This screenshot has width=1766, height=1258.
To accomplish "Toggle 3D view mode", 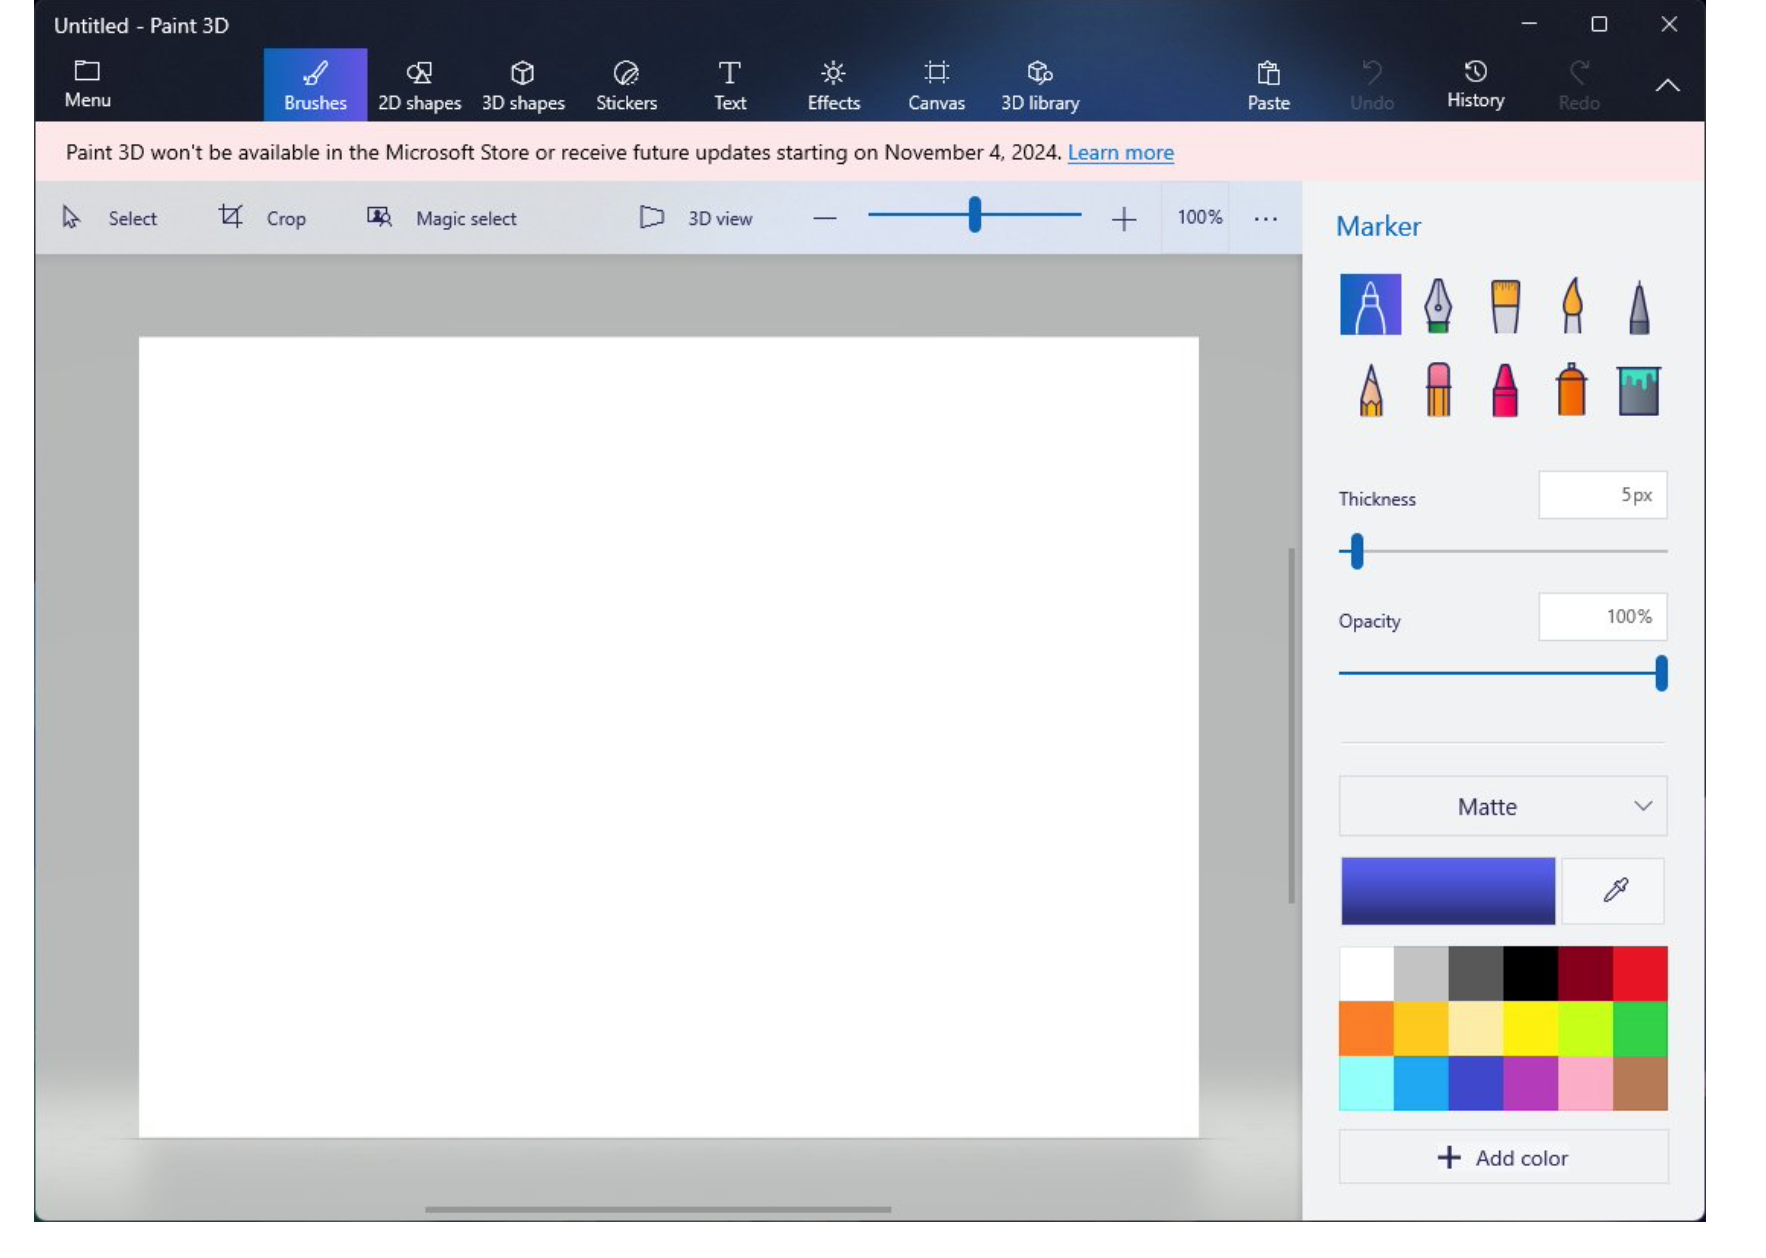I will click(x=695, y=218).
